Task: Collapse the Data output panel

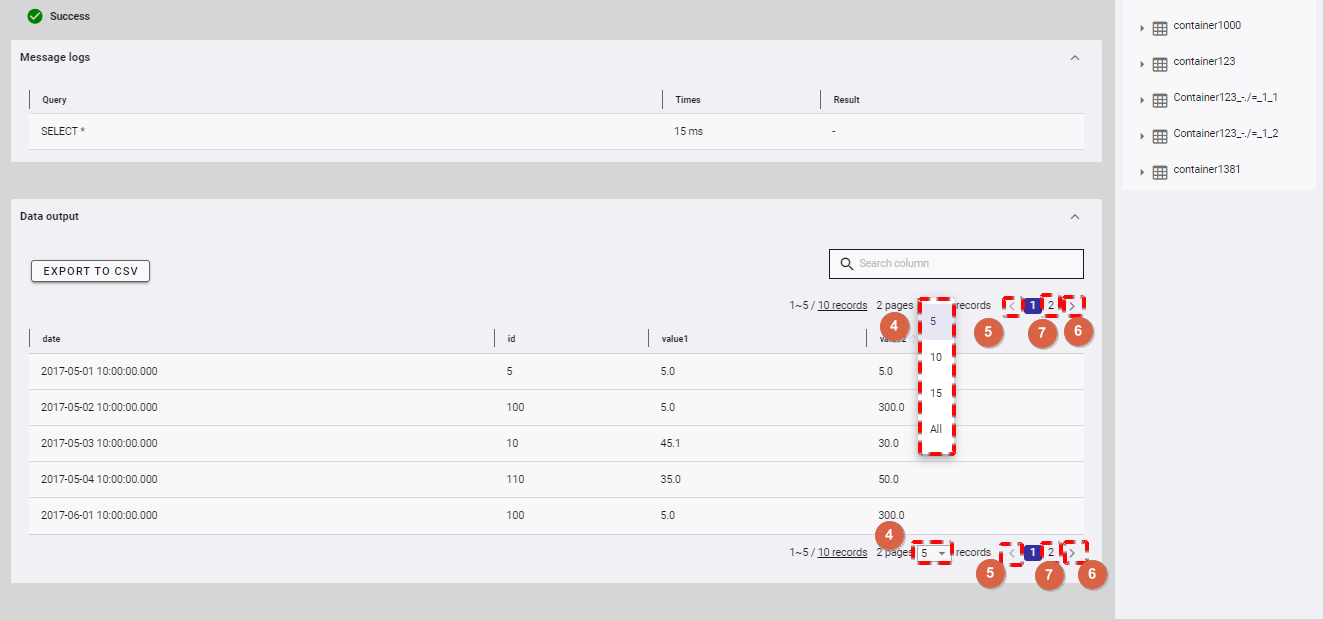Action: point(1075,217)
